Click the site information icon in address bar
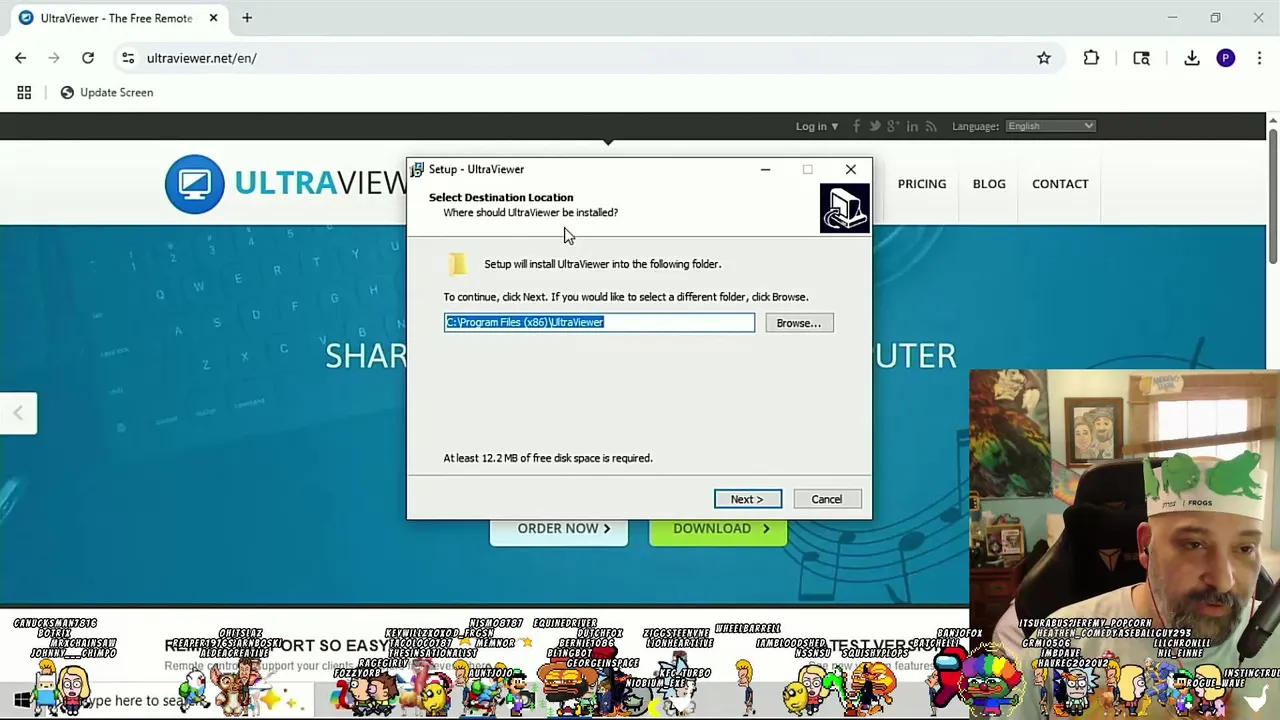The width and height of the screenshot is (1280, 720). [x=128, y=58]
